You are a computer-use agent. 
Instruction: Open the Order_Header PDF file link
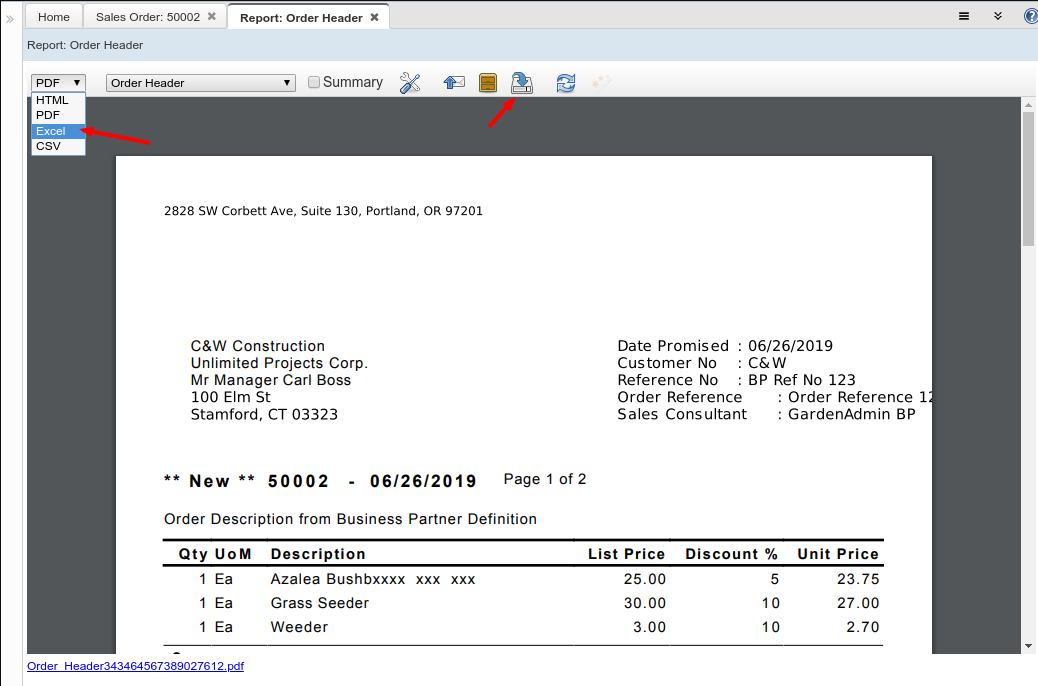click(135, 666)
